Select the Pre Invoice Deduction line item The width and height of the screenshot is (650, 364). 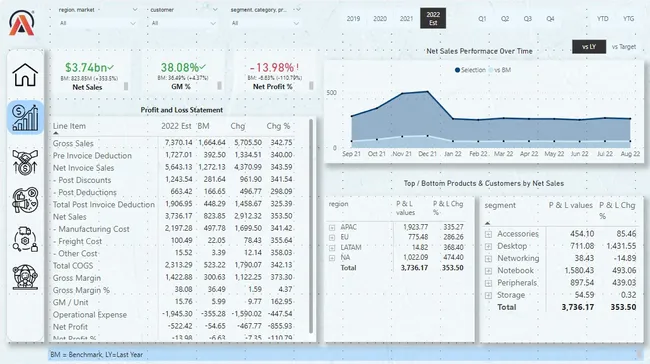[92, 155]
